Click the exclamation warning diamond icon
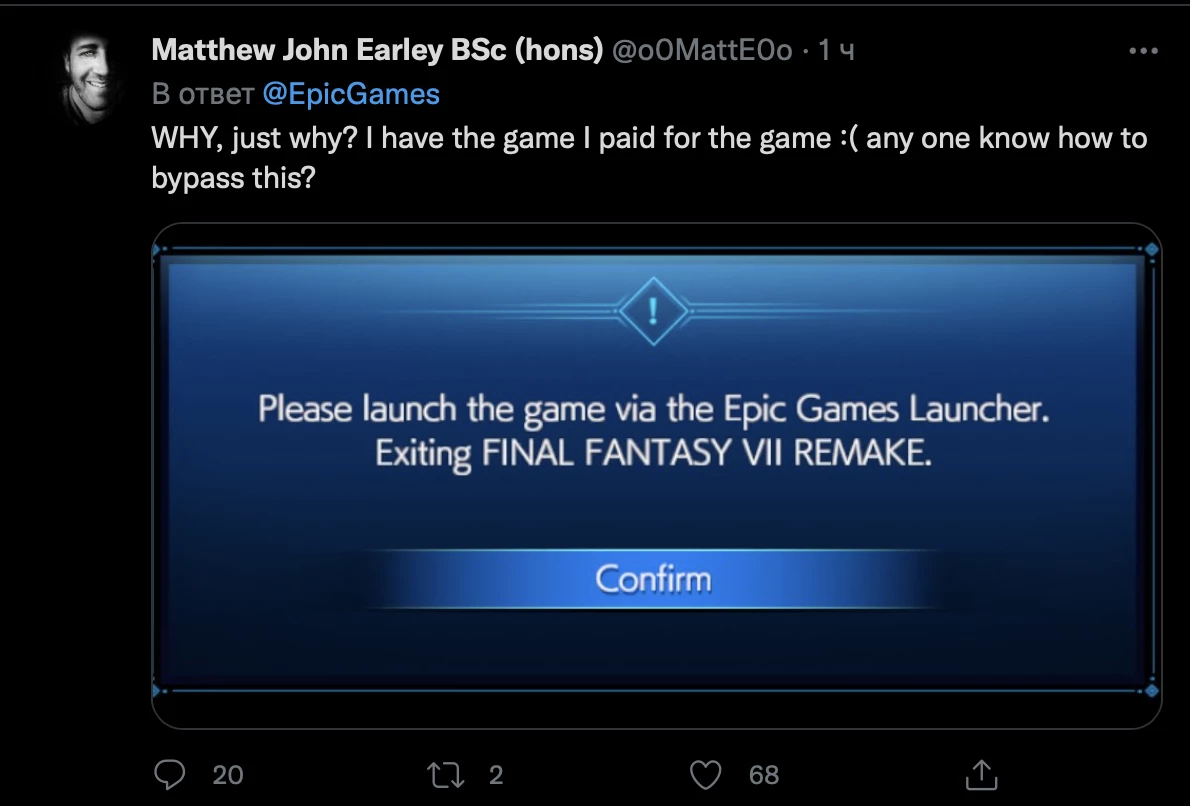1190x806 pixels. [653, 310]
